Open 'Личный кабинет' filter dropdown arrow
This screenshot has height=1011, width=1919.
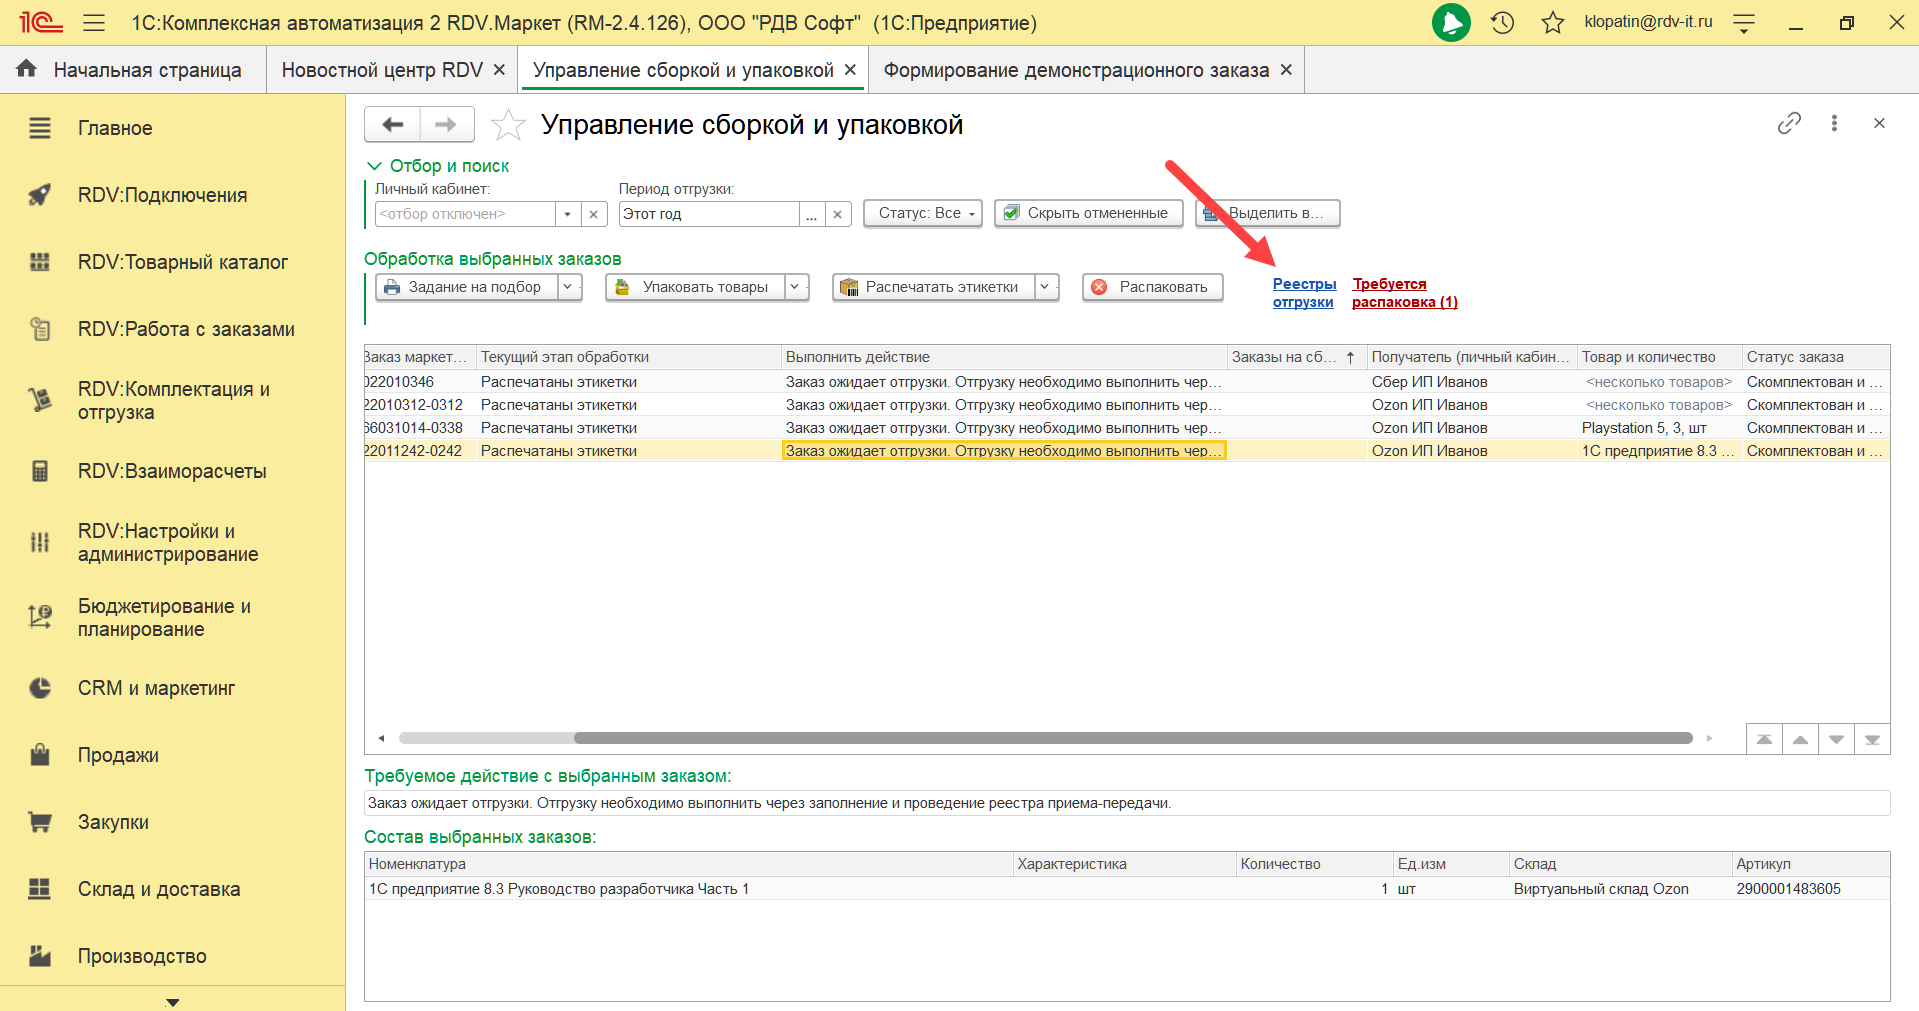pos(567,214)
